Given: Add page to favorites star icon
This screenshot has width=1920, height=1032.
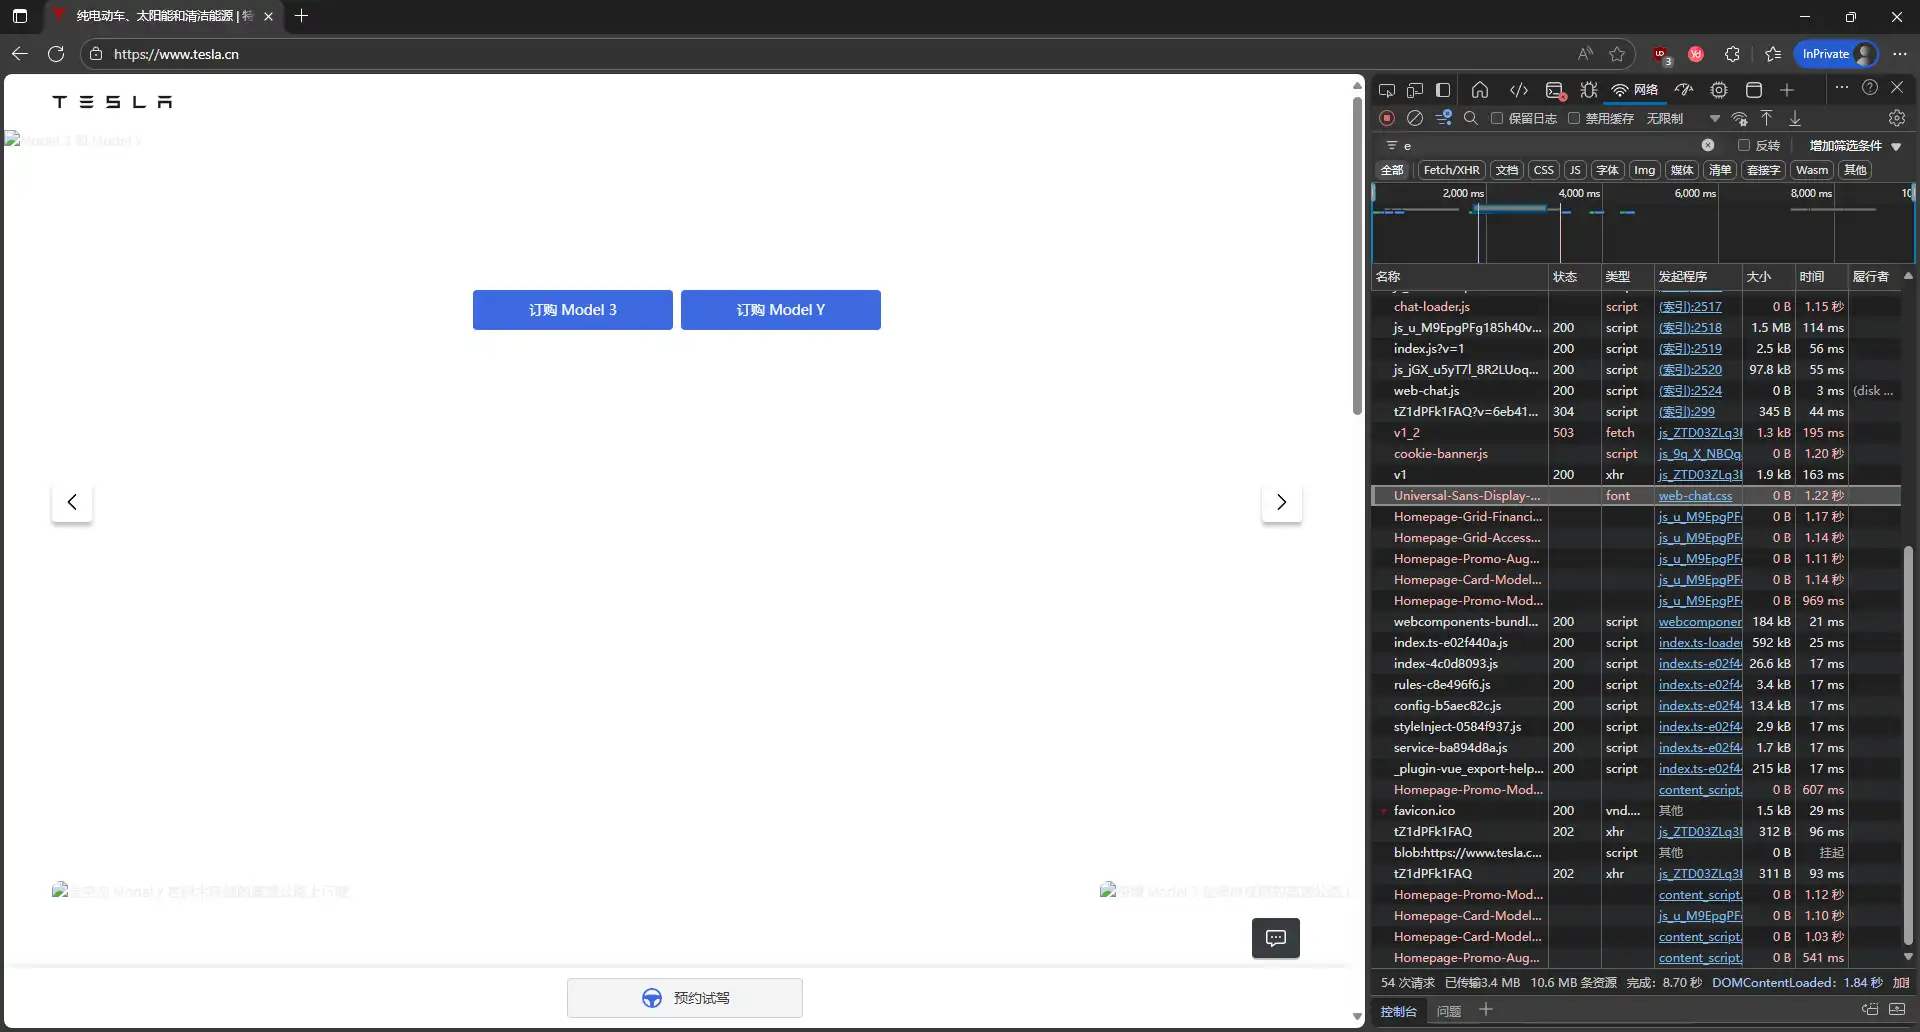Looking at the screenshot, I should point(1617,54).
